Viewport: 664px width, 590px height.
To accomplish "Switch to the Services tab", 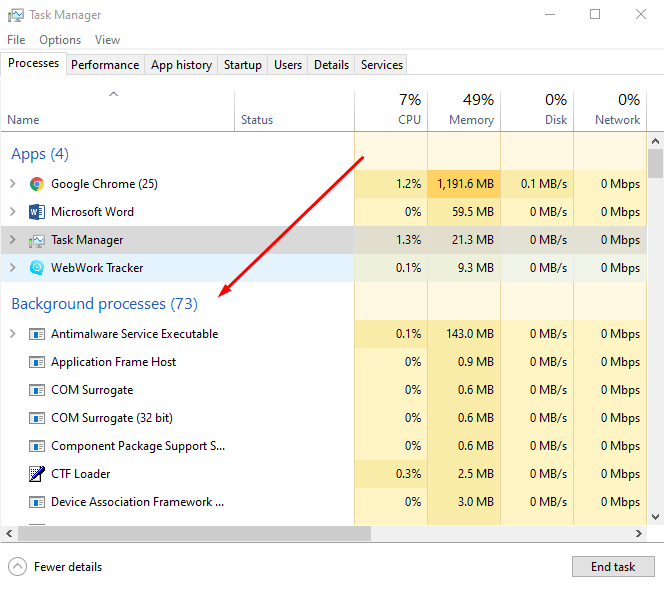I will 382,65.
